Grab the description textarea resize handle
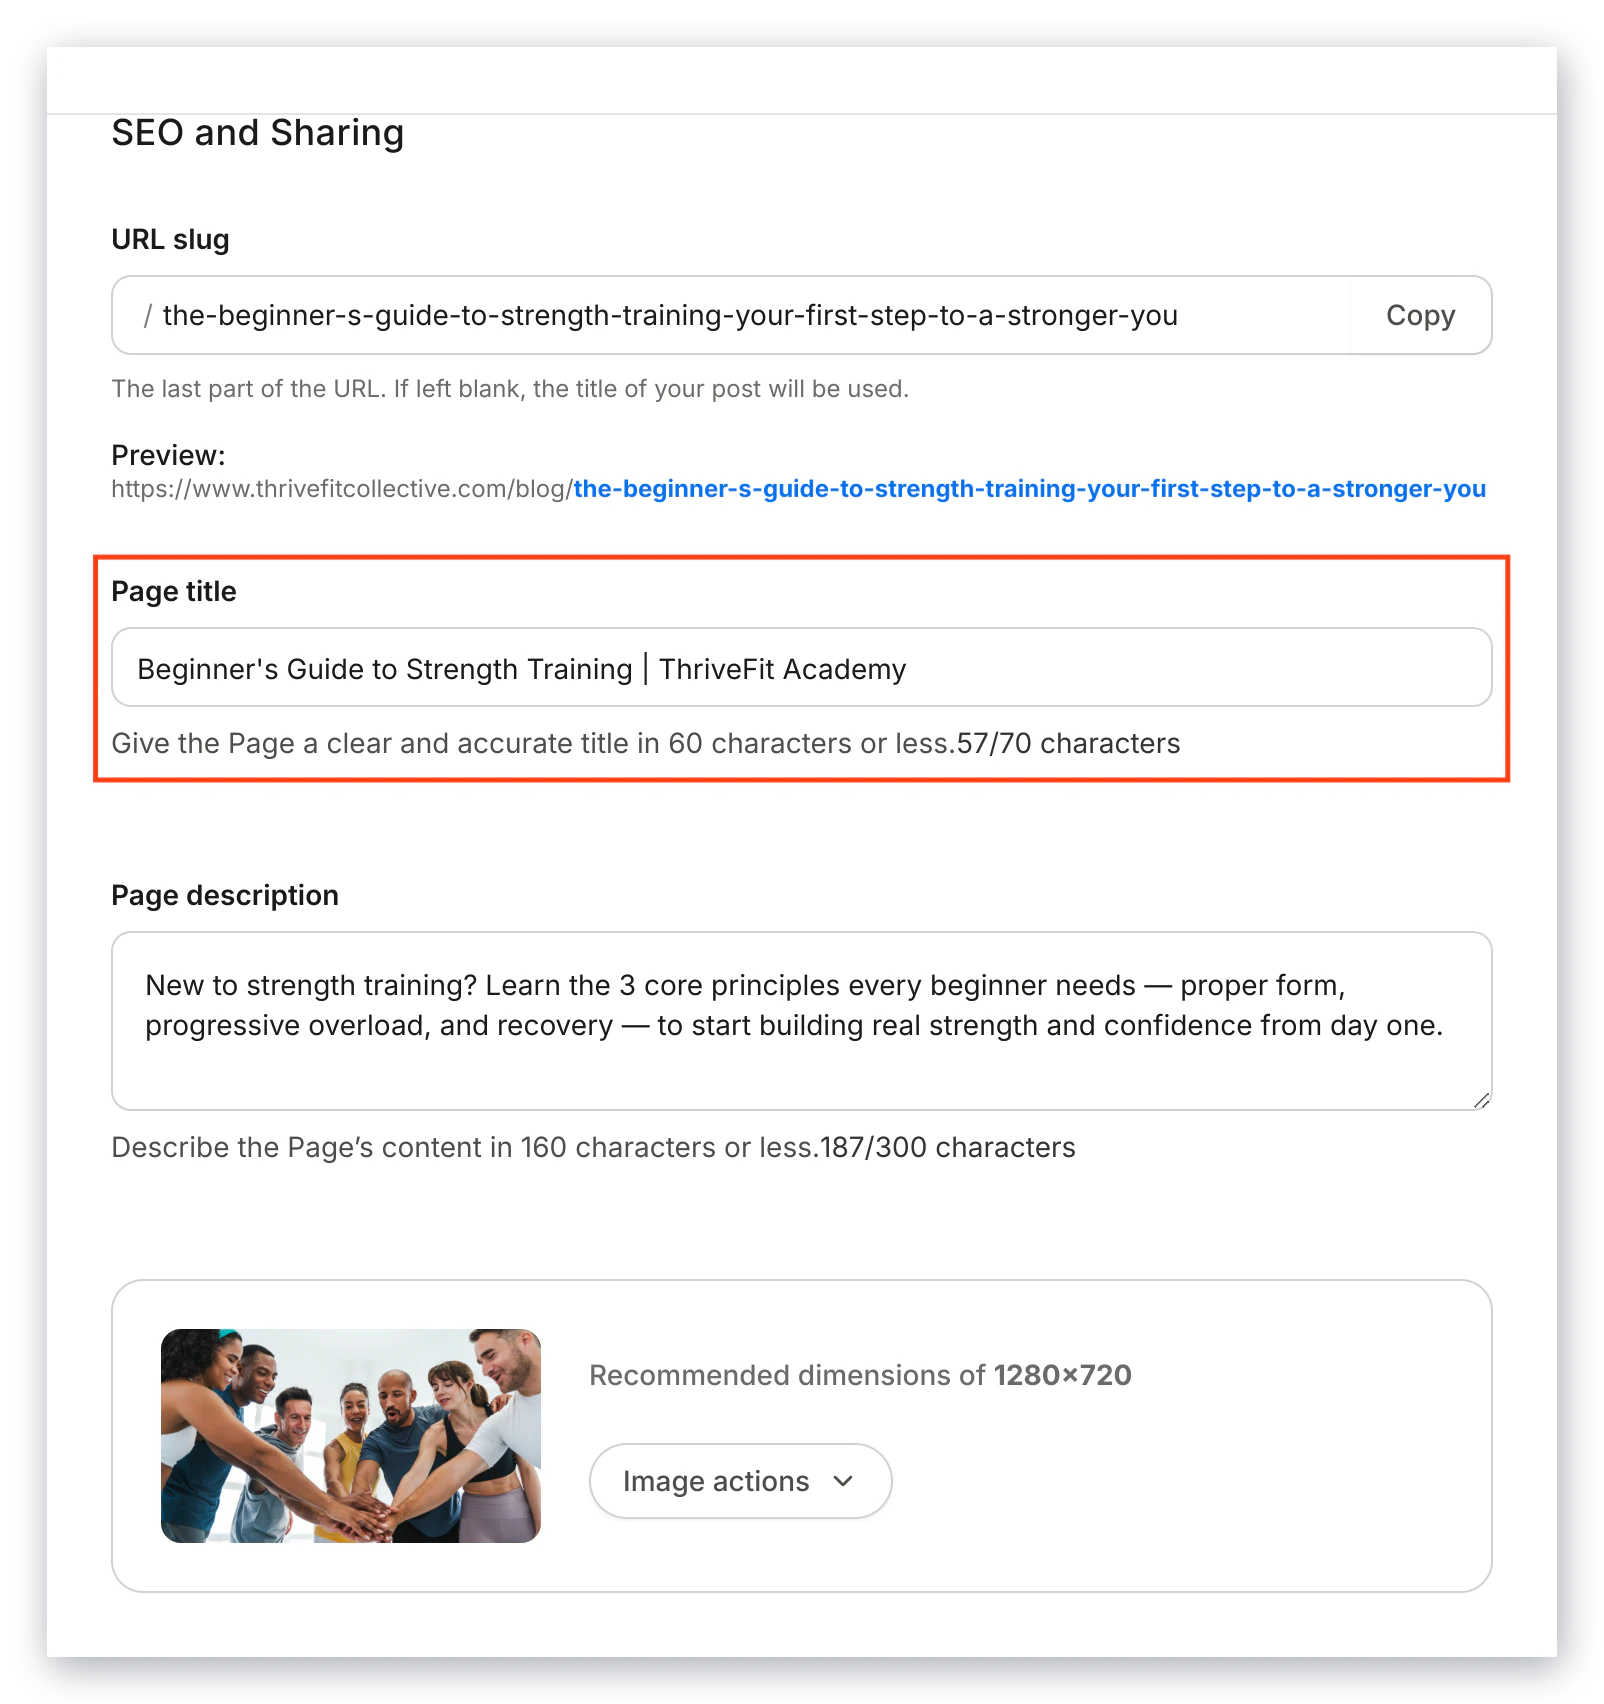1604x1704 pixels. click(x=1481, y=1100)
